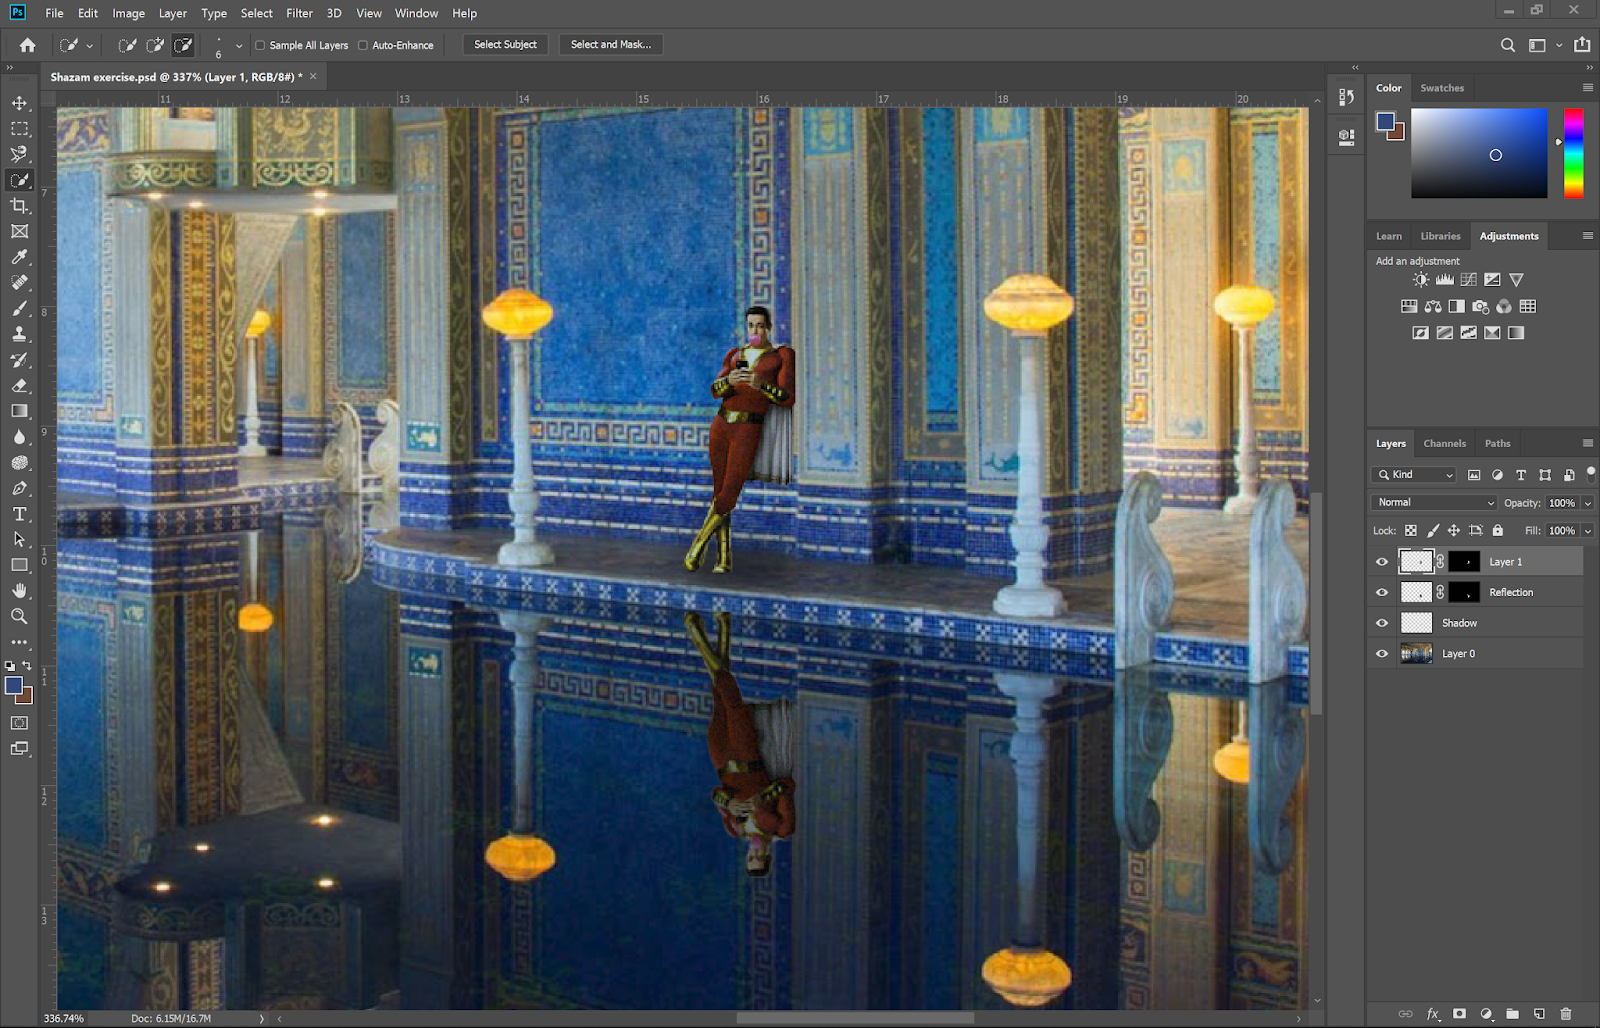Image resolution: width=1600 pixels, height=1028 pixels.
Task: Open the Filter menu
Action: tap(299, 13)
